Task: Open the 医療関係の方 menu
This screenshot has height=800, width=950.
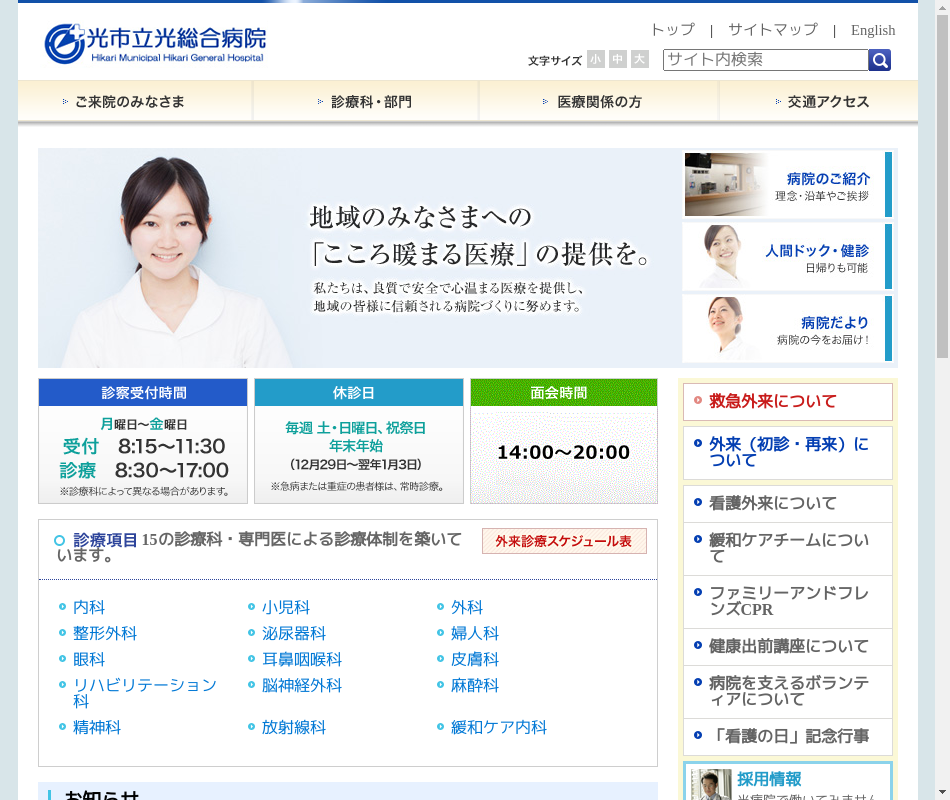Action: (x=598, y=102)
